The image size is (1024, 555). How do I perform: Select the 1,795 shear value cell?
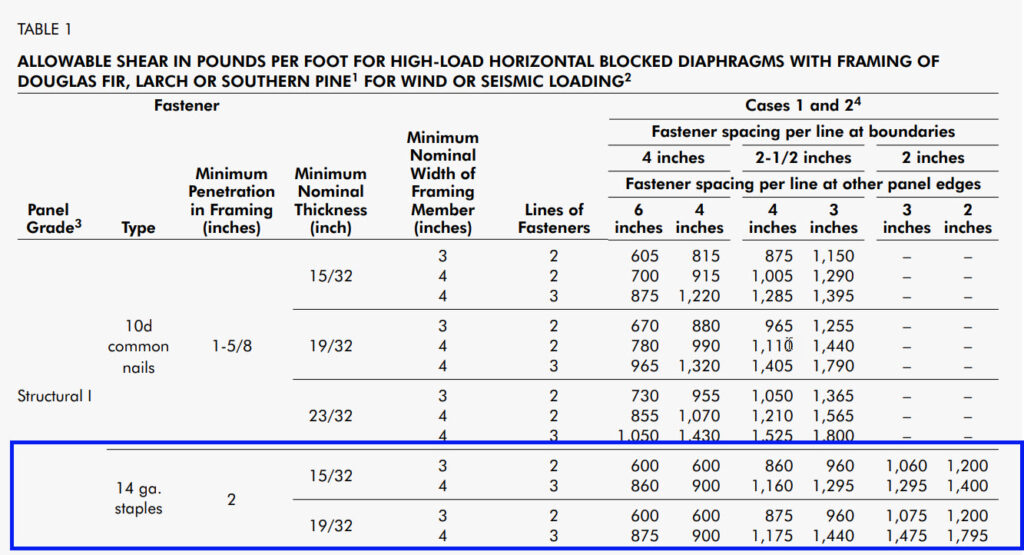coord(967,535)
